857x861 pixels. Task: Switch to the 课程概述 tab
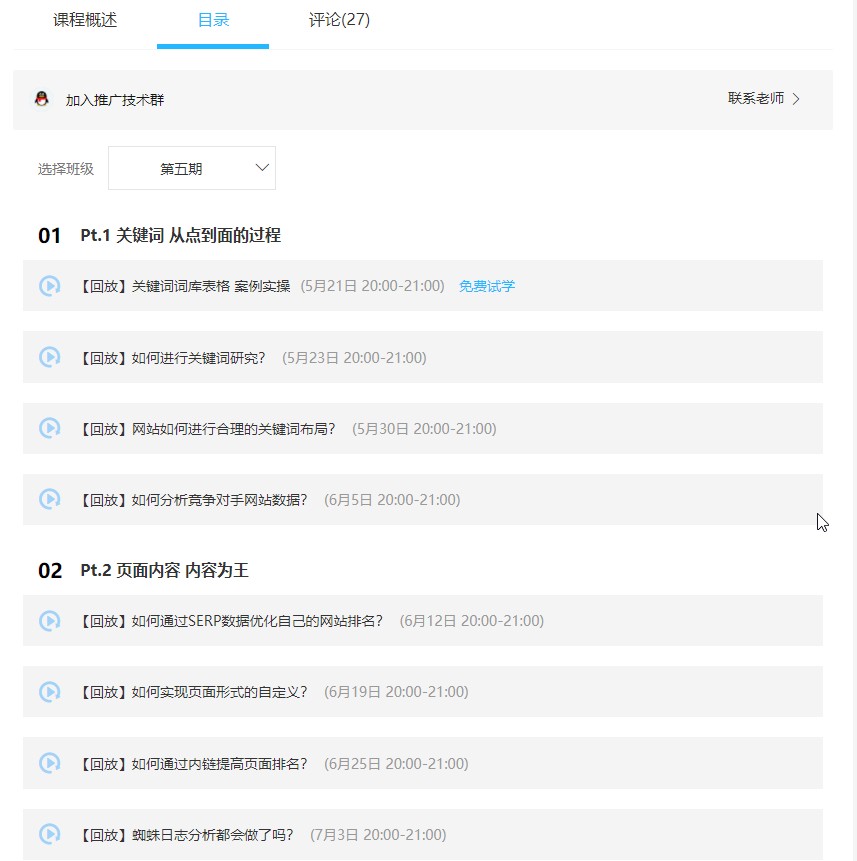point(85,20)
